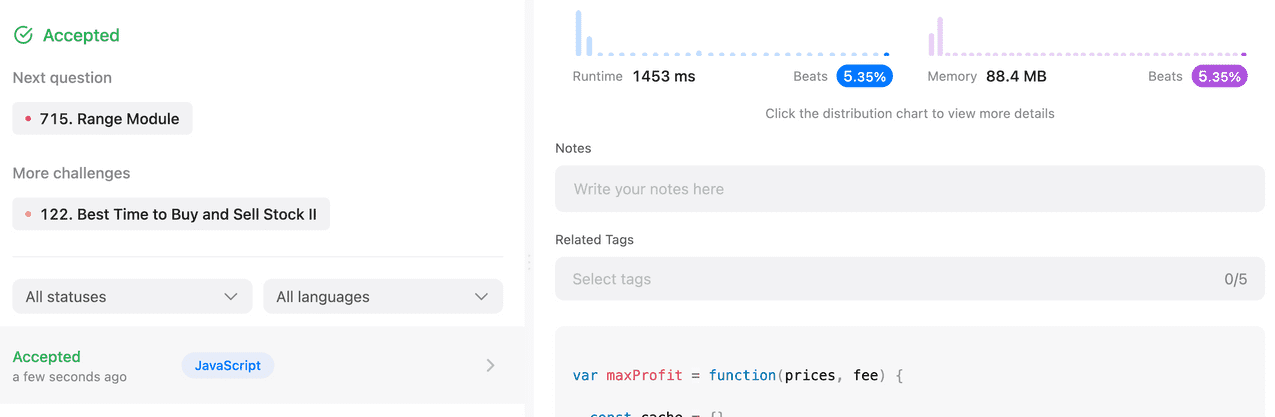Click the green Accepted checkmark icon
Image resolution: width=1275 pixels, height=417 pixels.
point(23,36)
